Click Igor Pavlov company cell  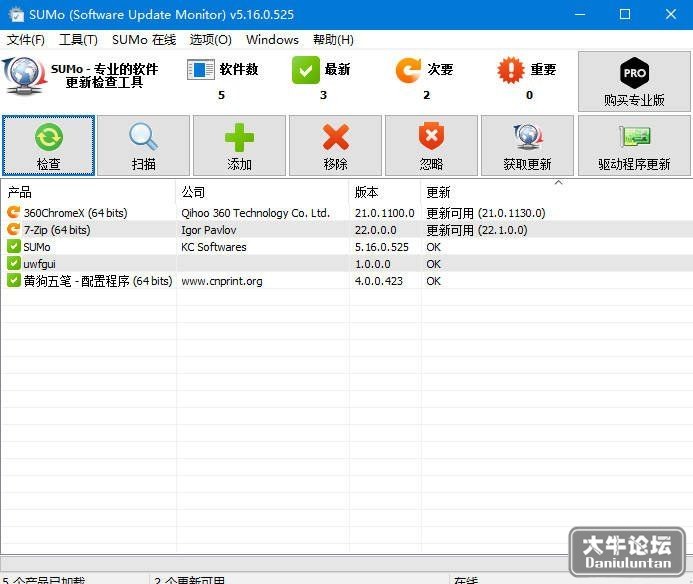tap(209, 230)
